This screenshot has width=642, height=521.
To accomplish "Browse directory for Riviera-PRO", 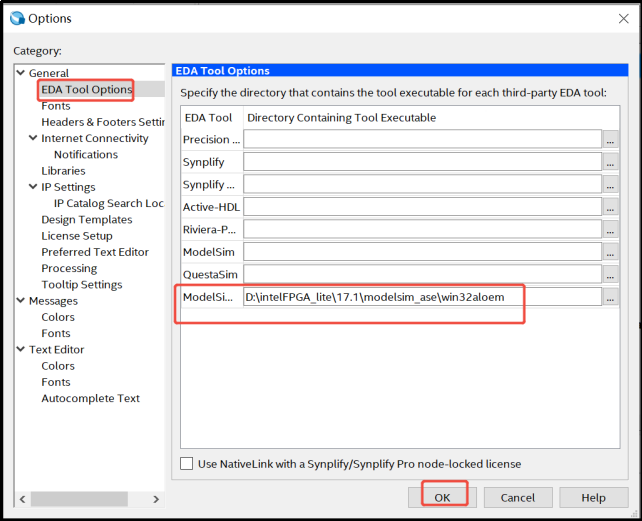I will [610, 229].
